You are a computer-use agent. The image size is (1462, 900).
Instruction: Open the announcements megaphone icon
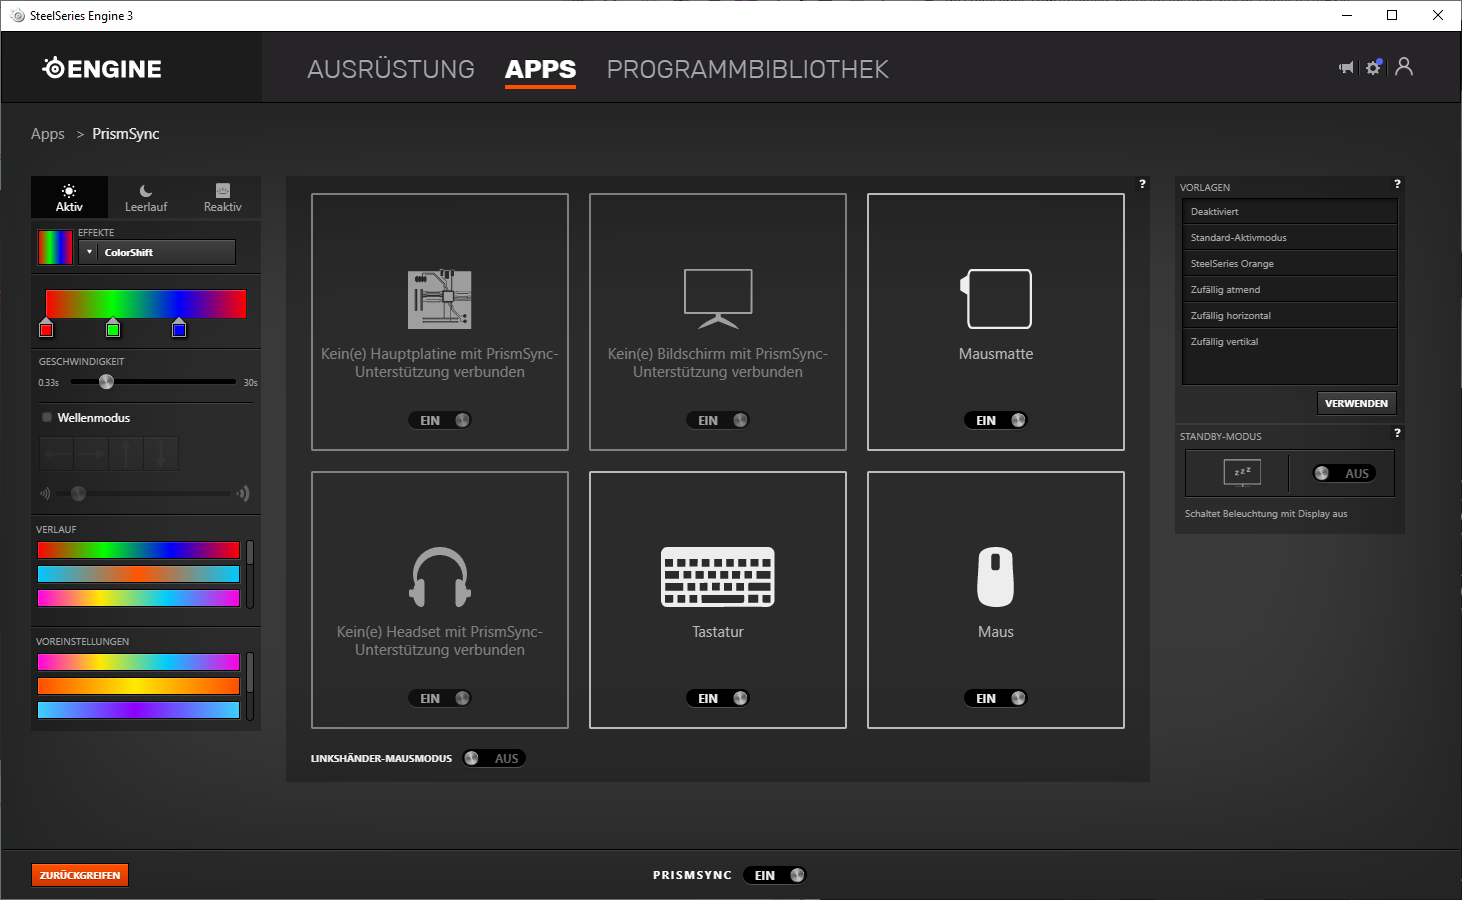(x=1346, y=67)
